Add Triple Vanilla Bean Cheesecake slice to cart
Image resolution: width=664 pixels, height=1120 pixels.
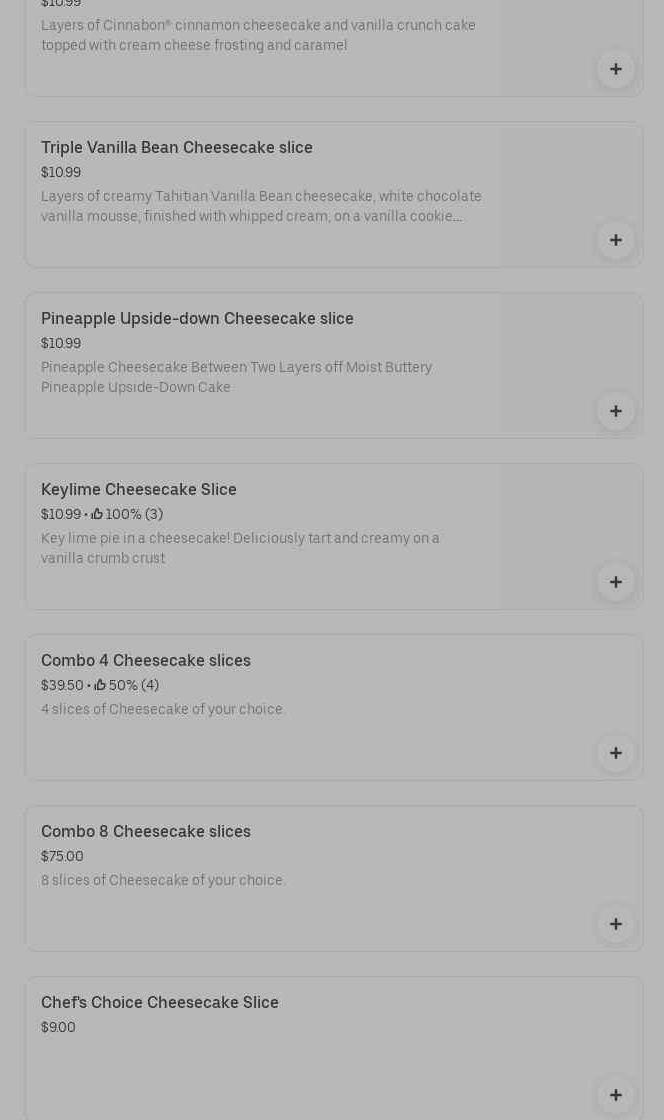(x=615, y=240)
